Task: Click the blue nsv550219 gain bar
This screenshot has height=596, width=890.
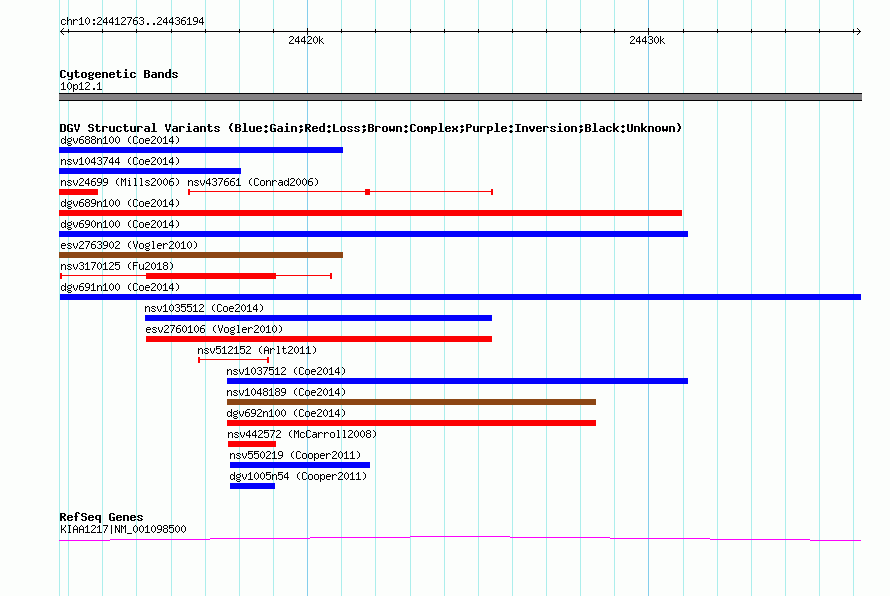Action: [x=300, y=465]
